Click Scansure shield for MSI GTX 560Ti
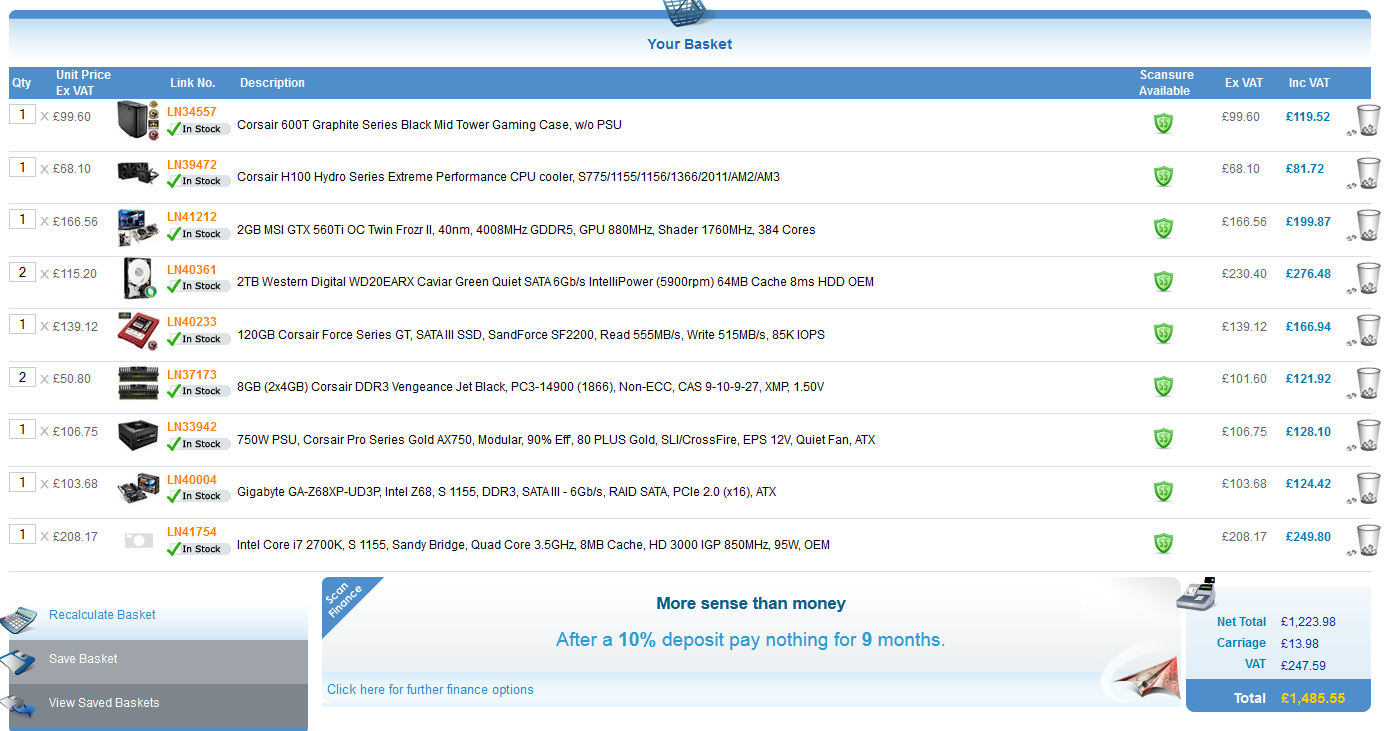This screenshot has height=731, width=1387. tap(1163, 229)
